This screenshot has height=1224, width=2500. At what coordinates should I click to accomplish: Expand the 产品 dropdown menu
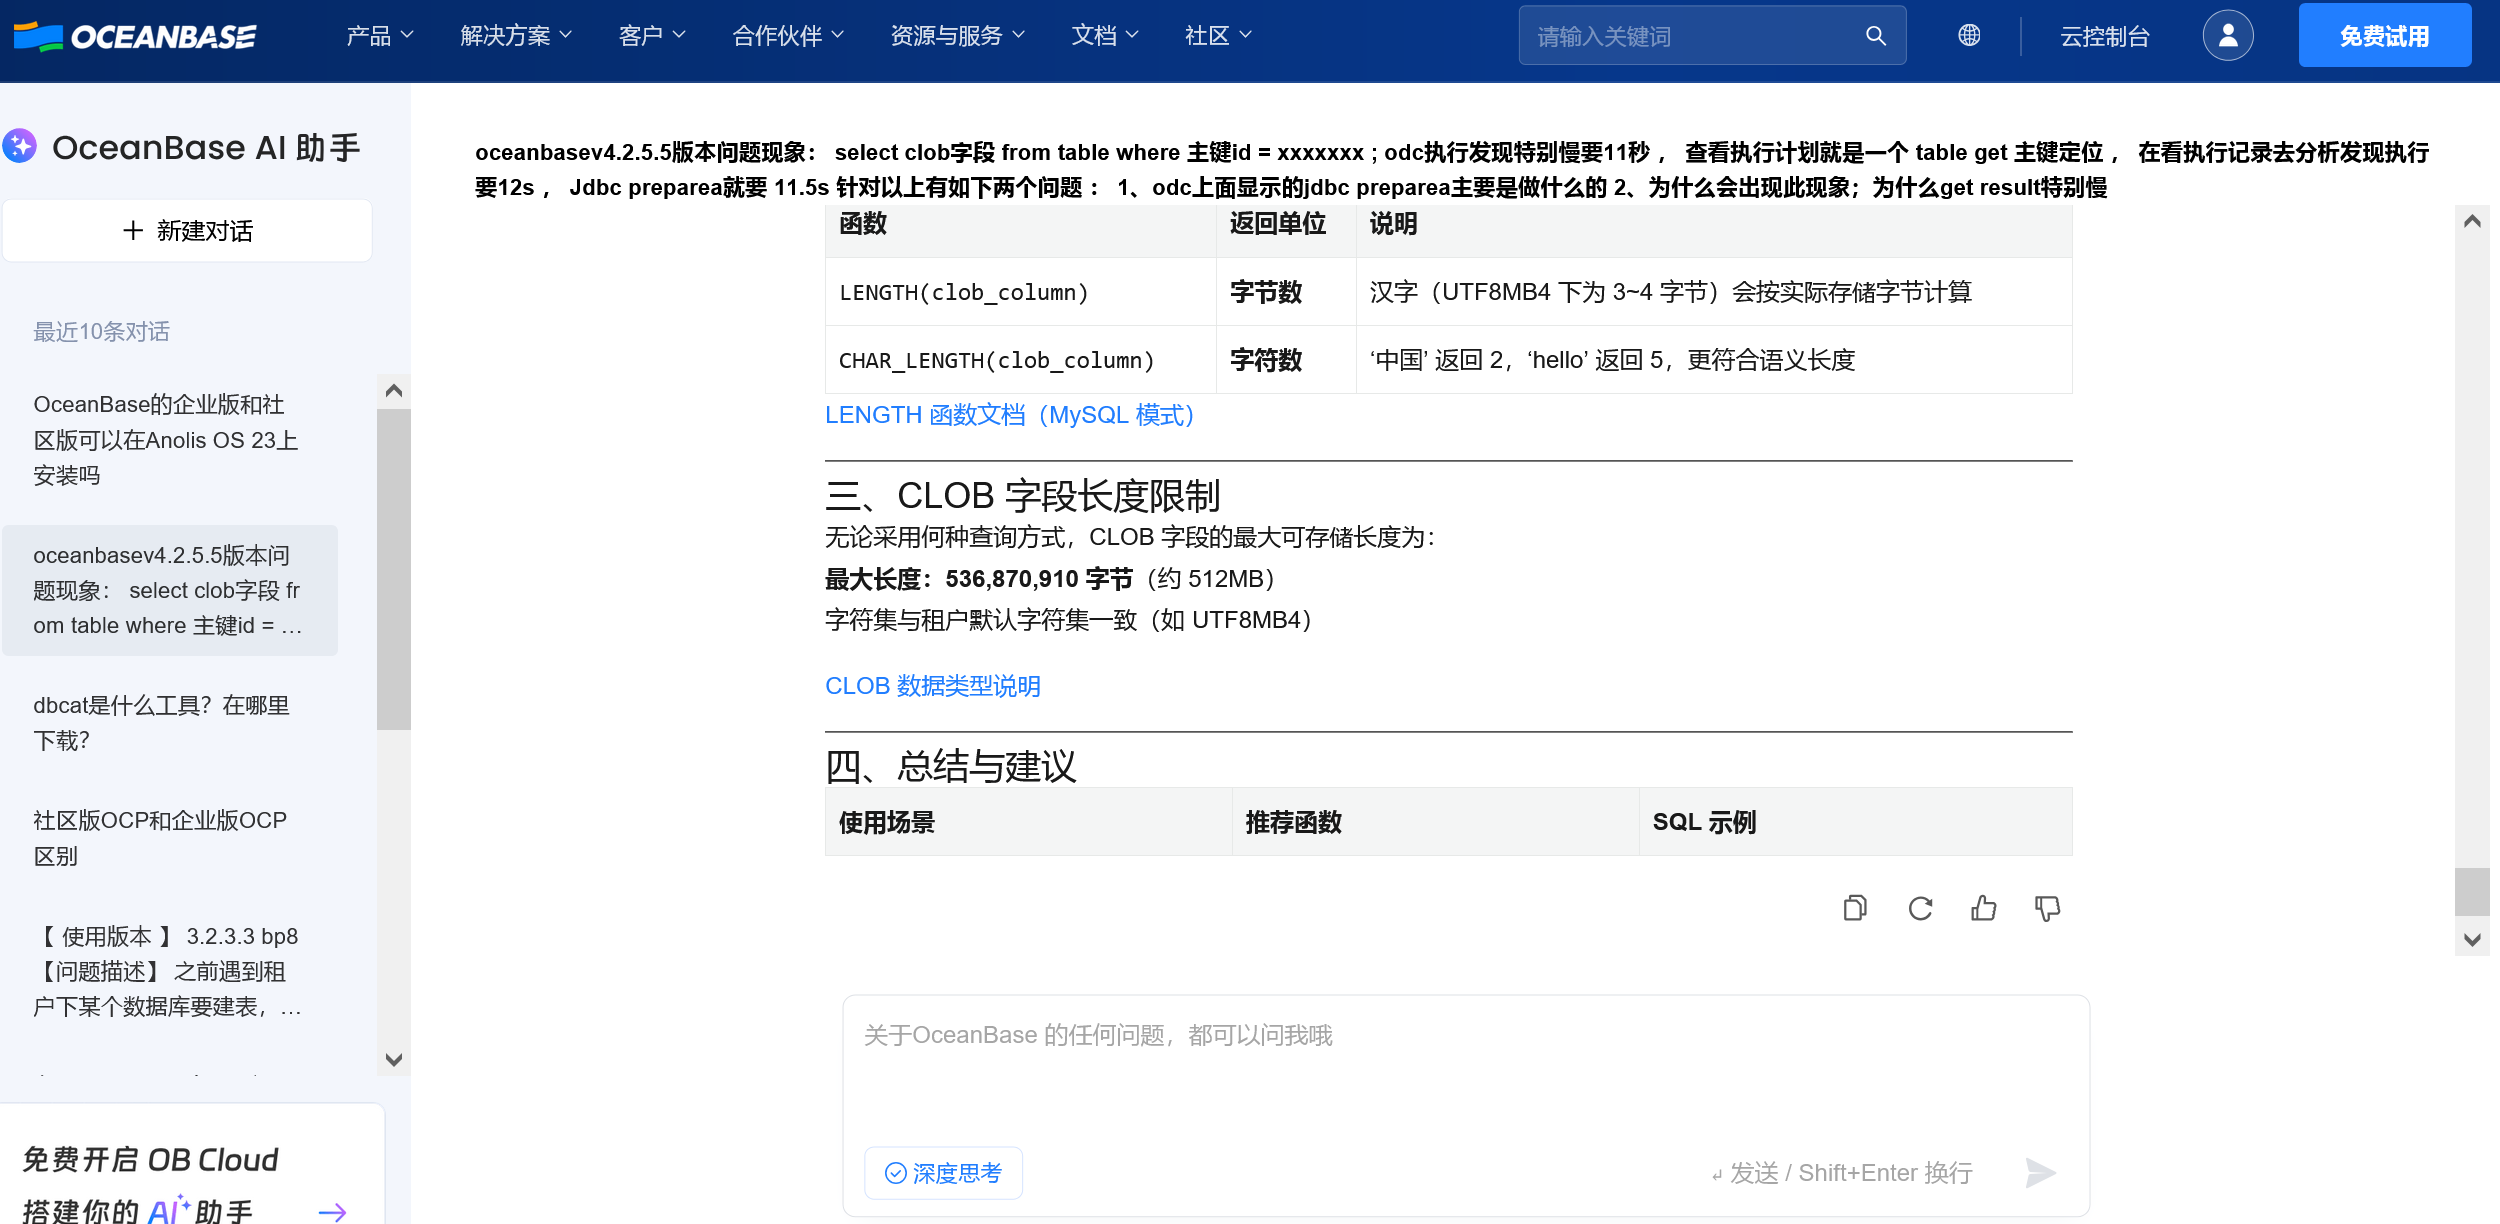coord(379,36)
